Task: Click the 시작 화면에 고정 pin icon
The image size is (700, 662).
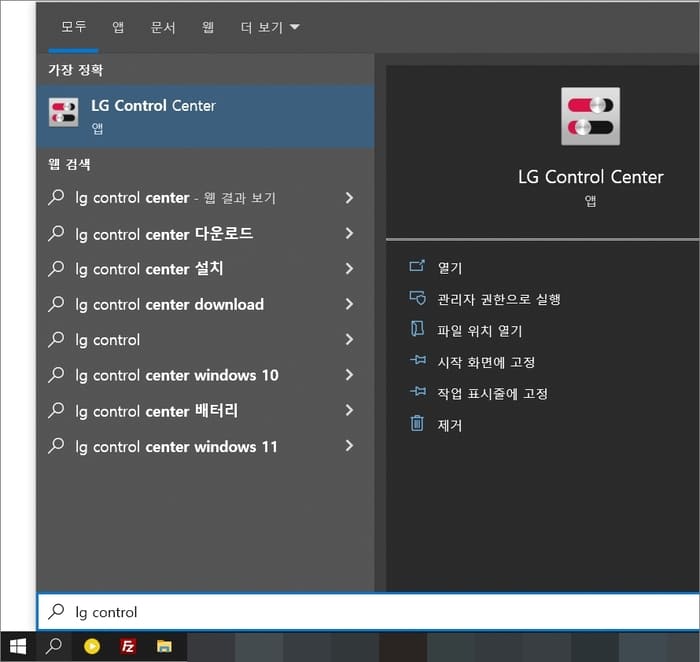Action: (417, 360)
